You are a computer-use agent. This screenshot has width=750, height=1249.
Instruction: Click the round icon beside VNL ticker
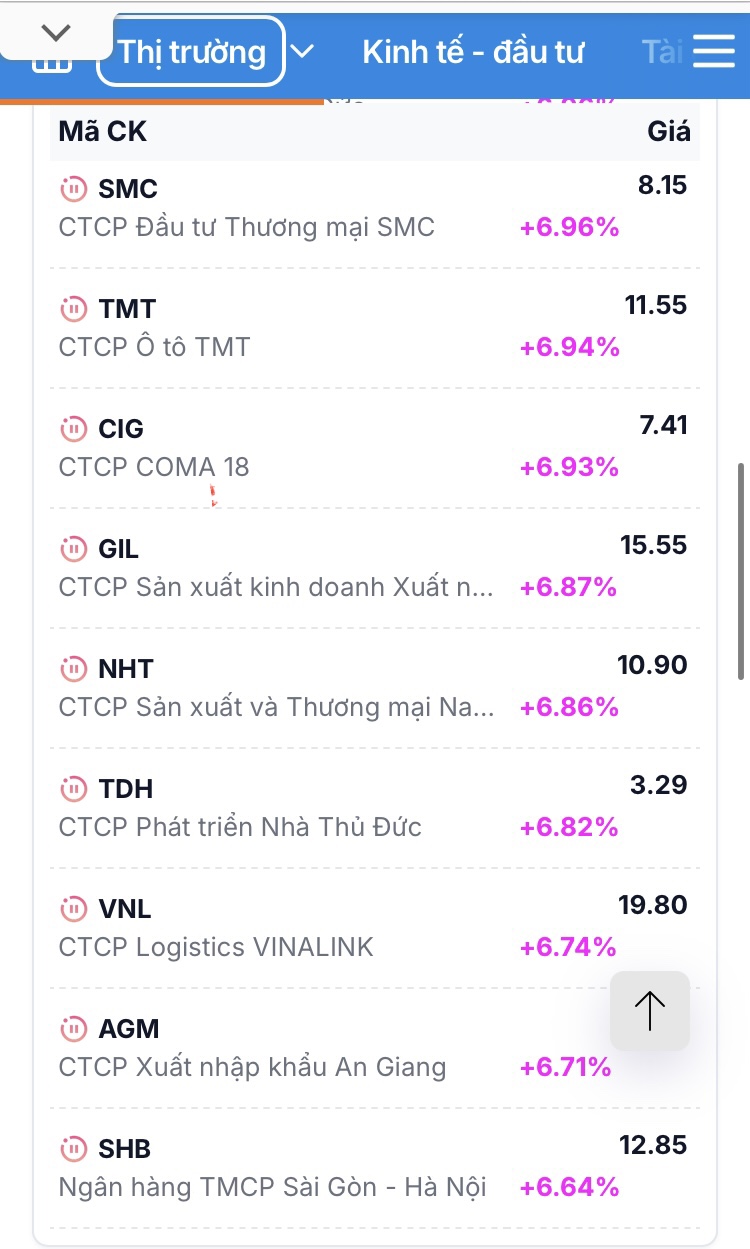pos(73,909)
